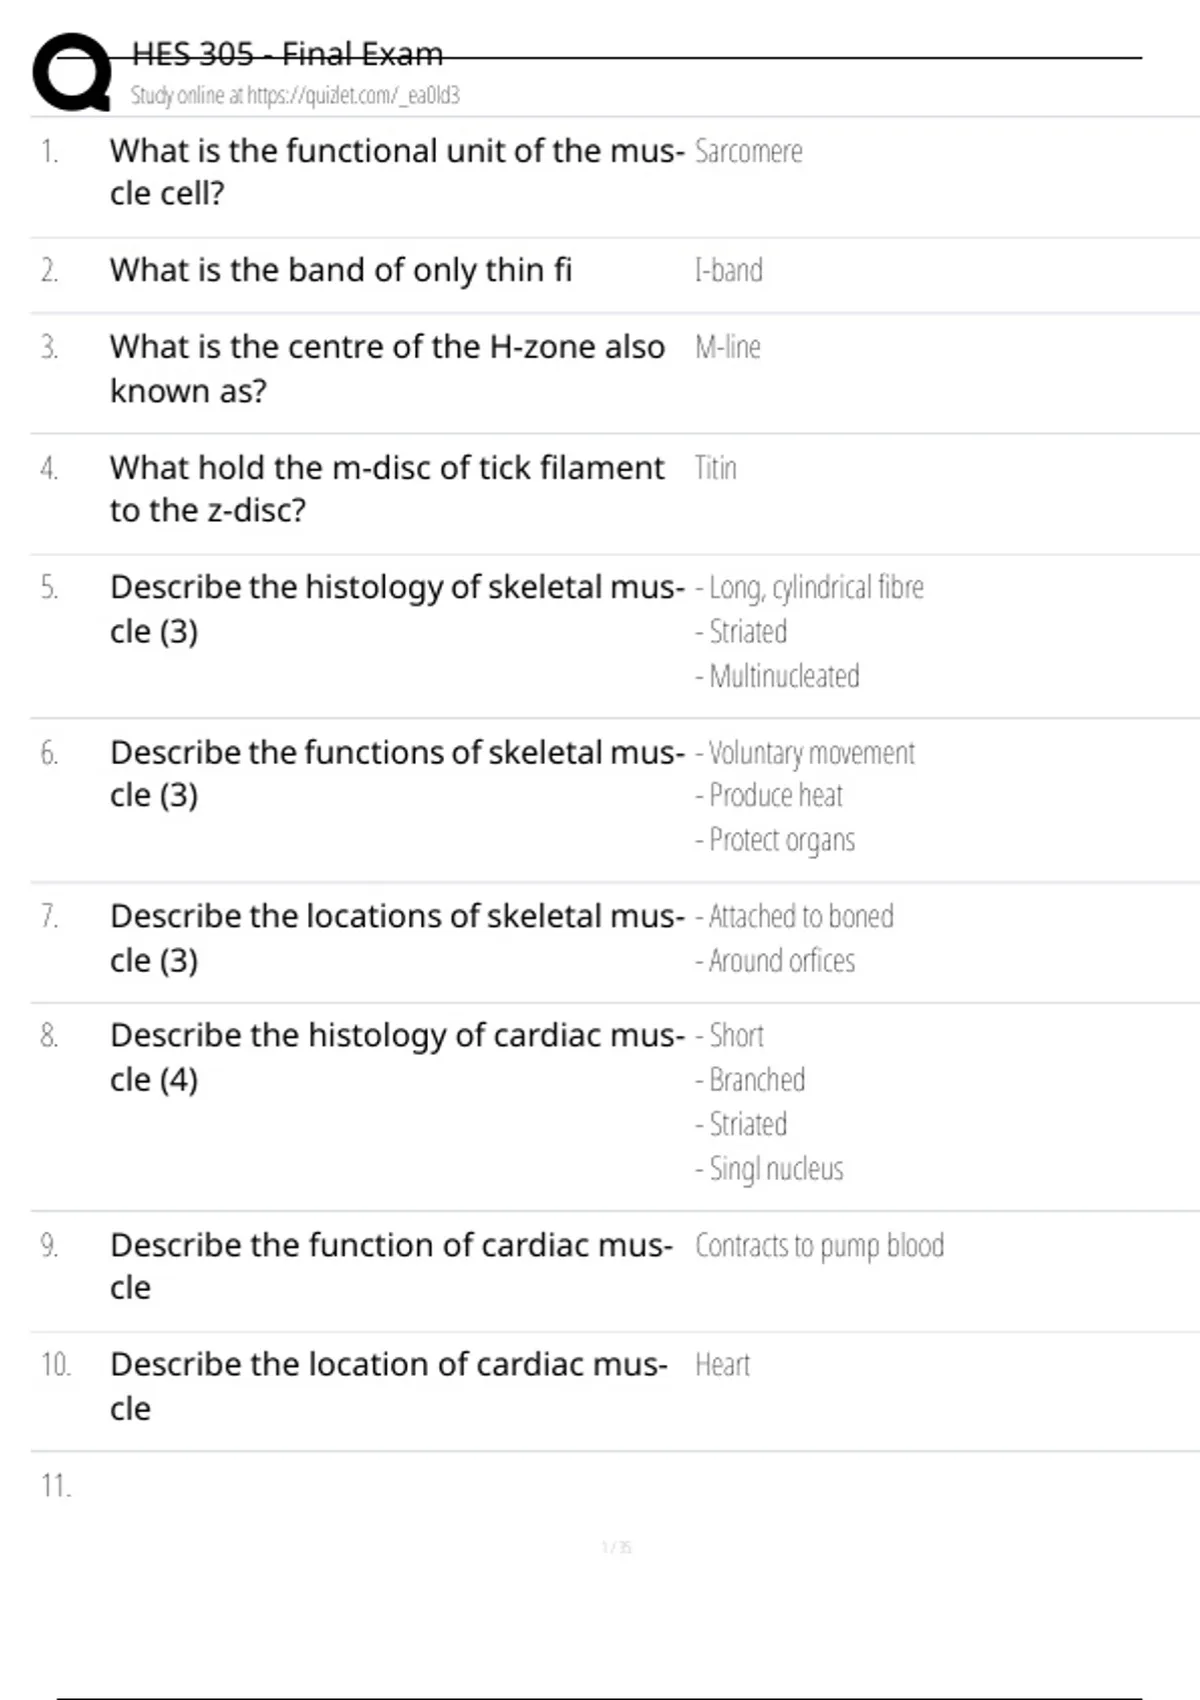1200x1700 pixels.
Task: Select the answer text Sarcomere
Action: [748, 152]
